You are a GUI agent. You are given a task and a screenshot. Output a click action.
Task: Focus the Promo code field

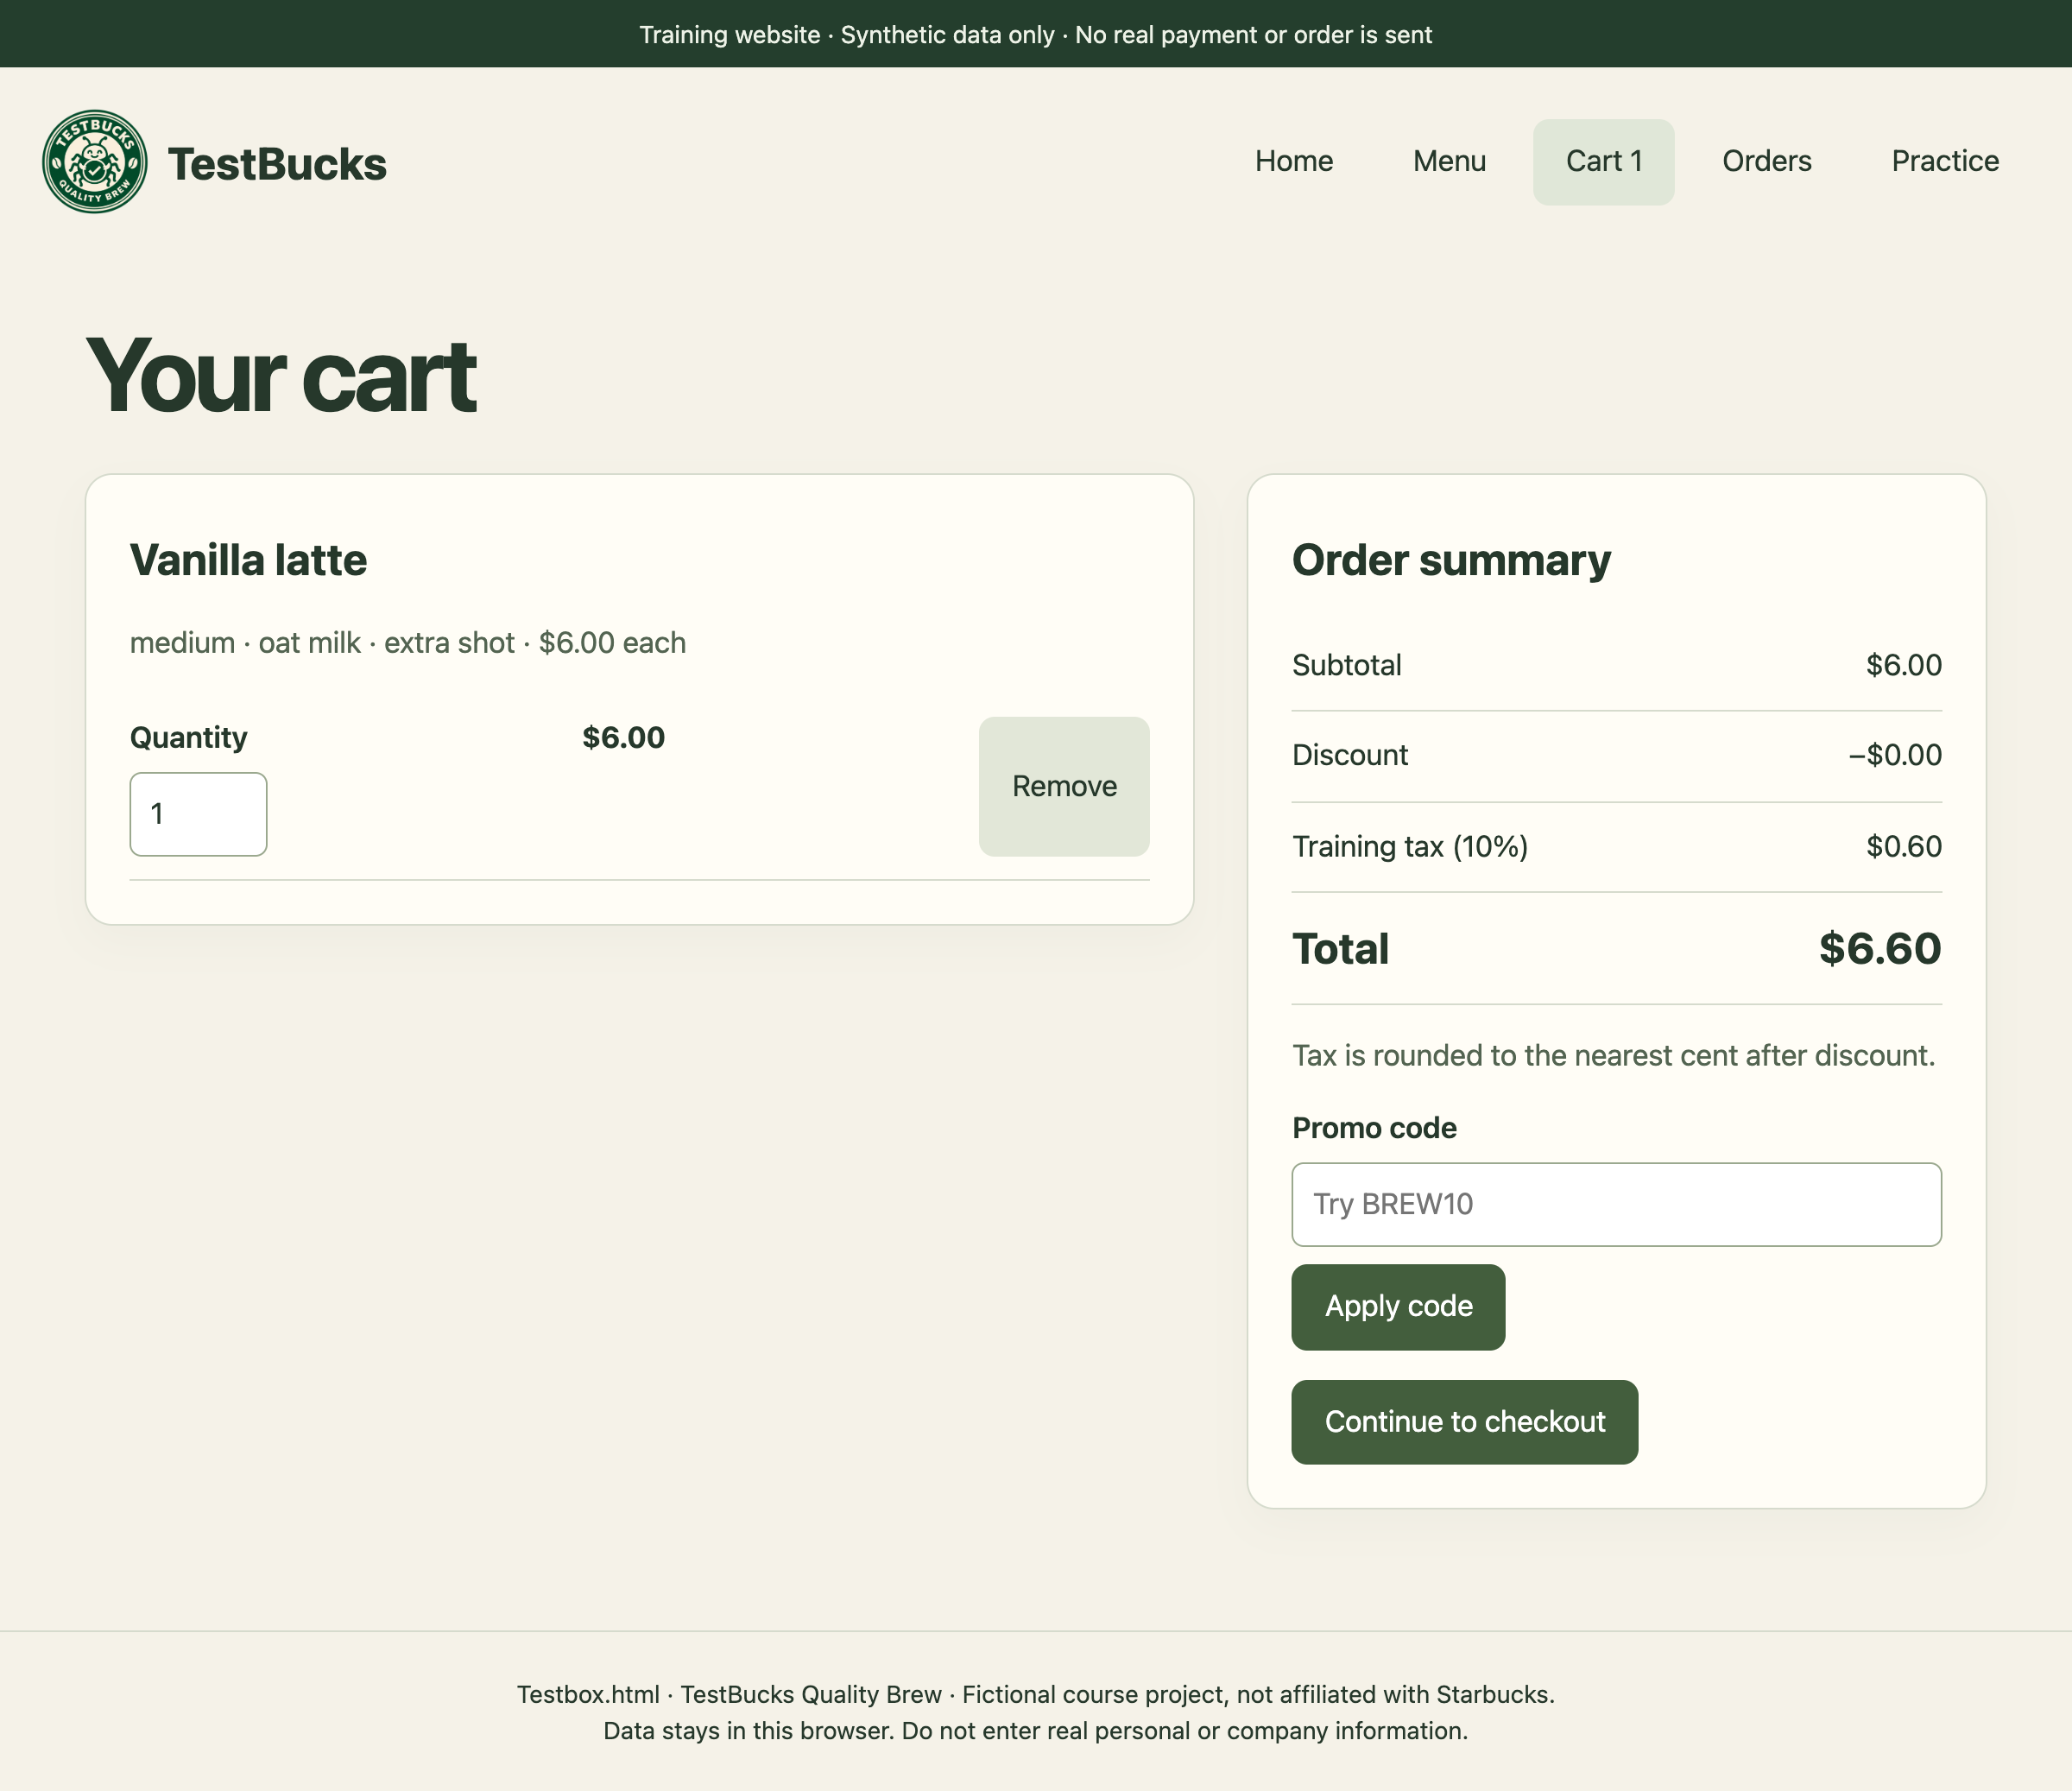click(x=1616, y=1204)
